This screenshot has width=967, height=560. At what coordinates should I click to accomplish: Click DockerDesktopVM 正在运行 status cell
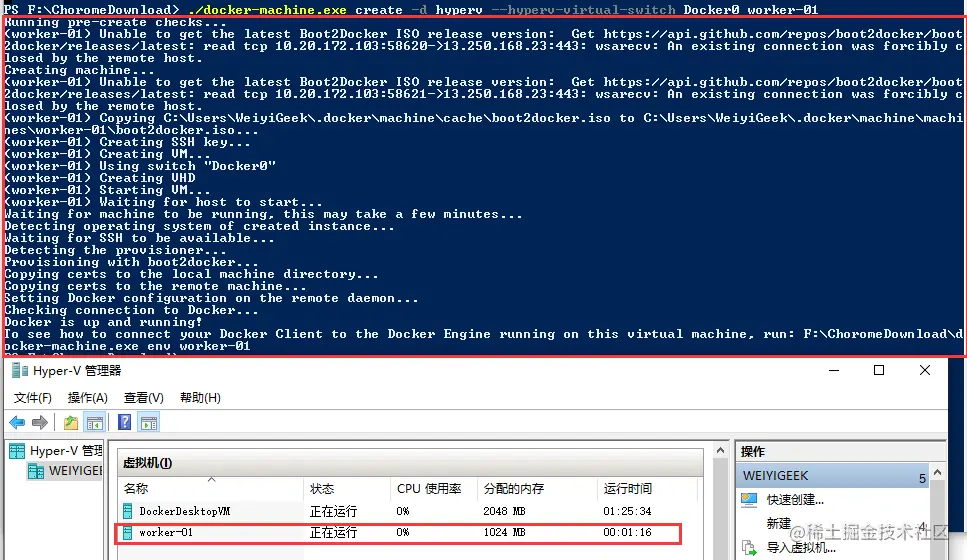click(x=333, y=511)
